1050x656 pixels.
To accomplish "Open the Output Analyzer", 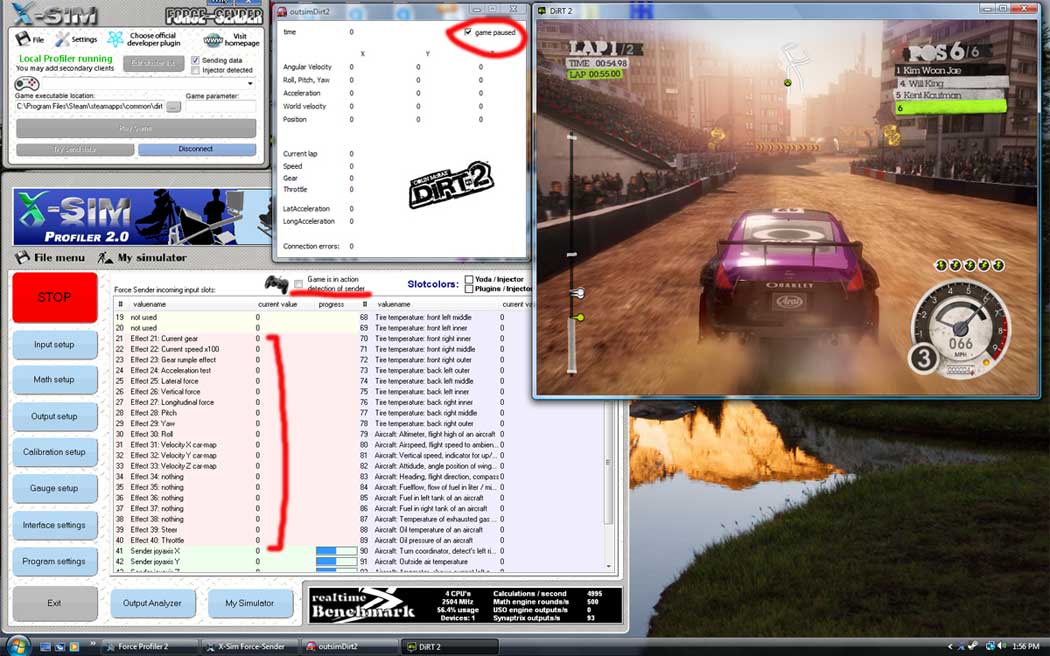I will tap(152, 603).
